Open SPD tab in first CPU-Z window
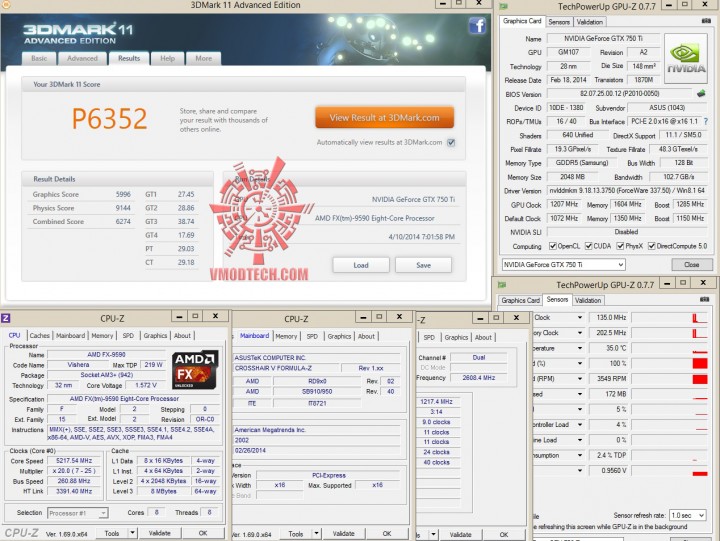The height and width of the screenshot is (541, 720). [x=128, y=336]
